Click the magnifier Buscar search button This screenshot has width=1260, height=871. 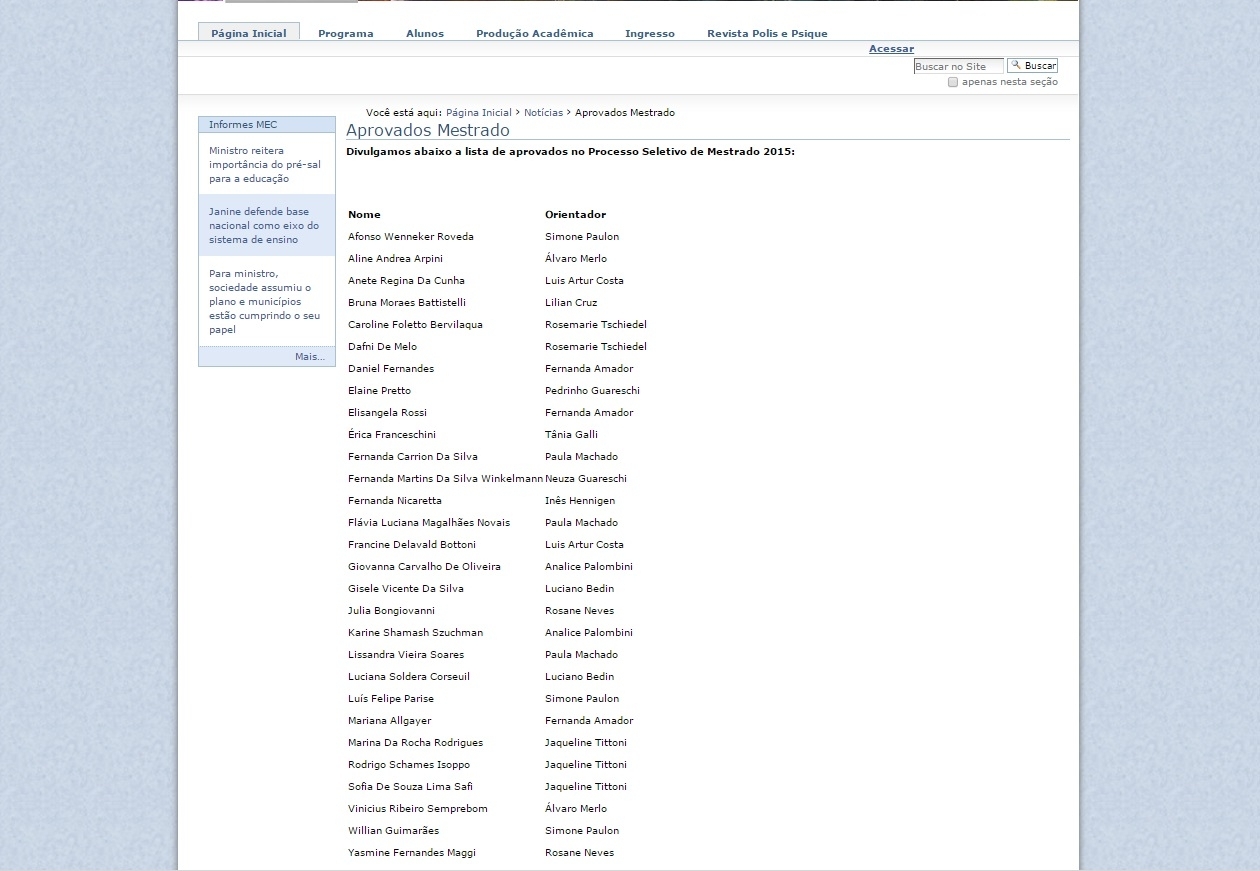coord(1033,66)
